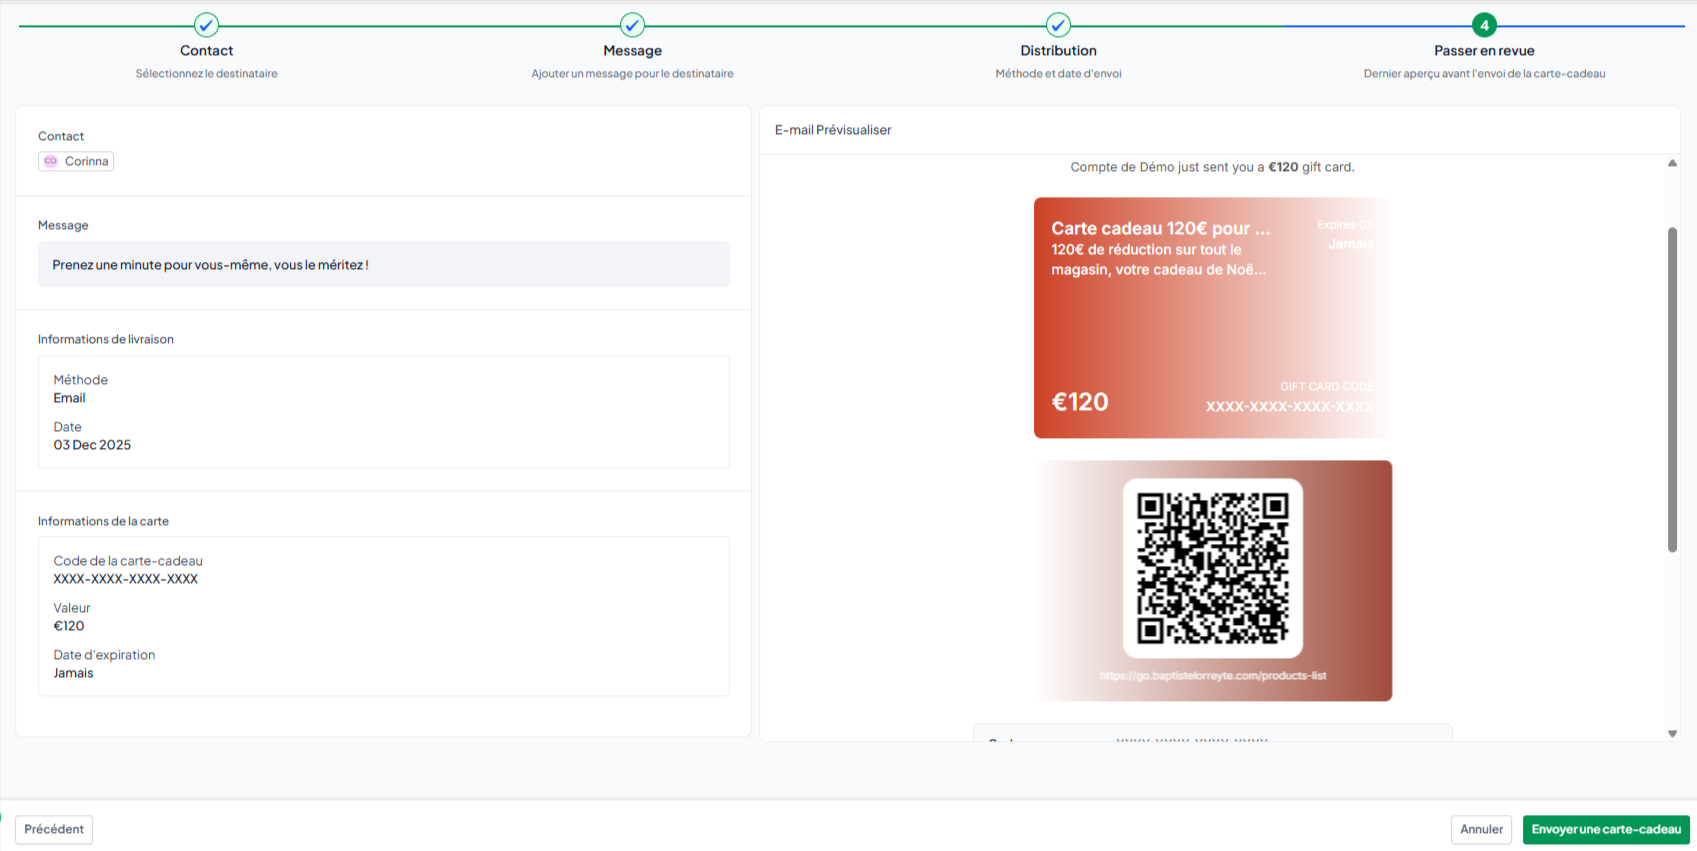Click 'Jamais' under Date d'expiration
1697x851 pixels.
73,673
